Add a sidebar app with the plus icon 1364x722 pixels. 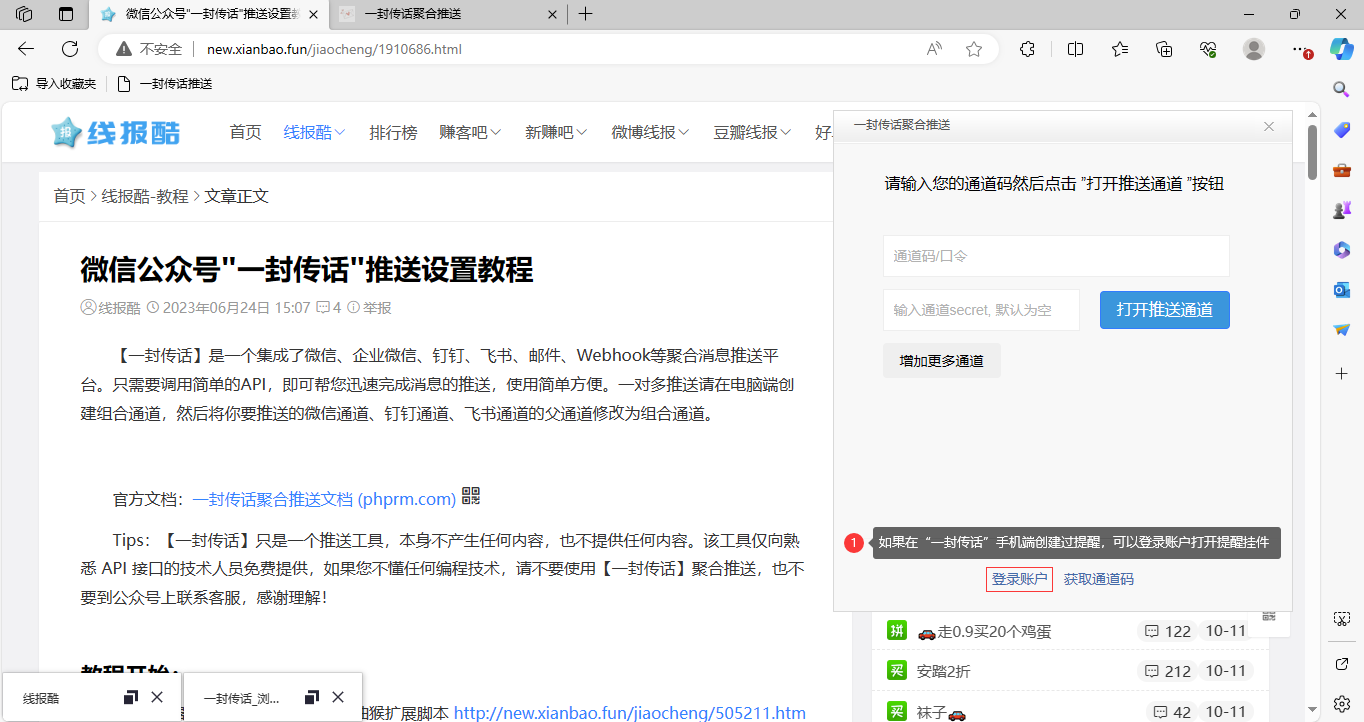[1342, 373]
